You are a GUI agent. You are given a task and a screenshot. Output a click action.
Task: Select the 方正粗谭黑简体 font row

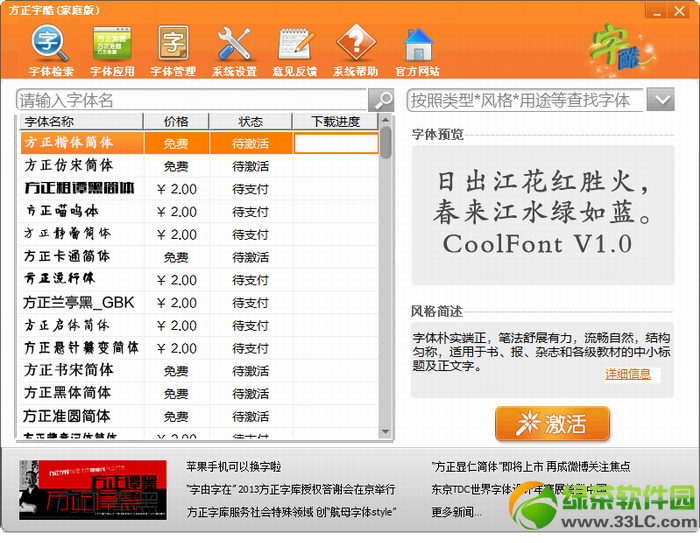click(200, 189)
